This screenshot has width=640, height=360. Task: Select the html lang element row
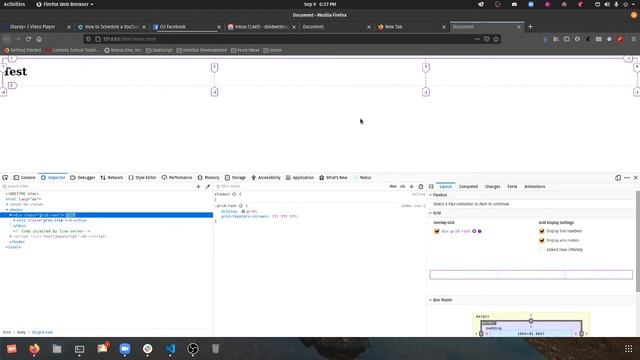[106, 199]
